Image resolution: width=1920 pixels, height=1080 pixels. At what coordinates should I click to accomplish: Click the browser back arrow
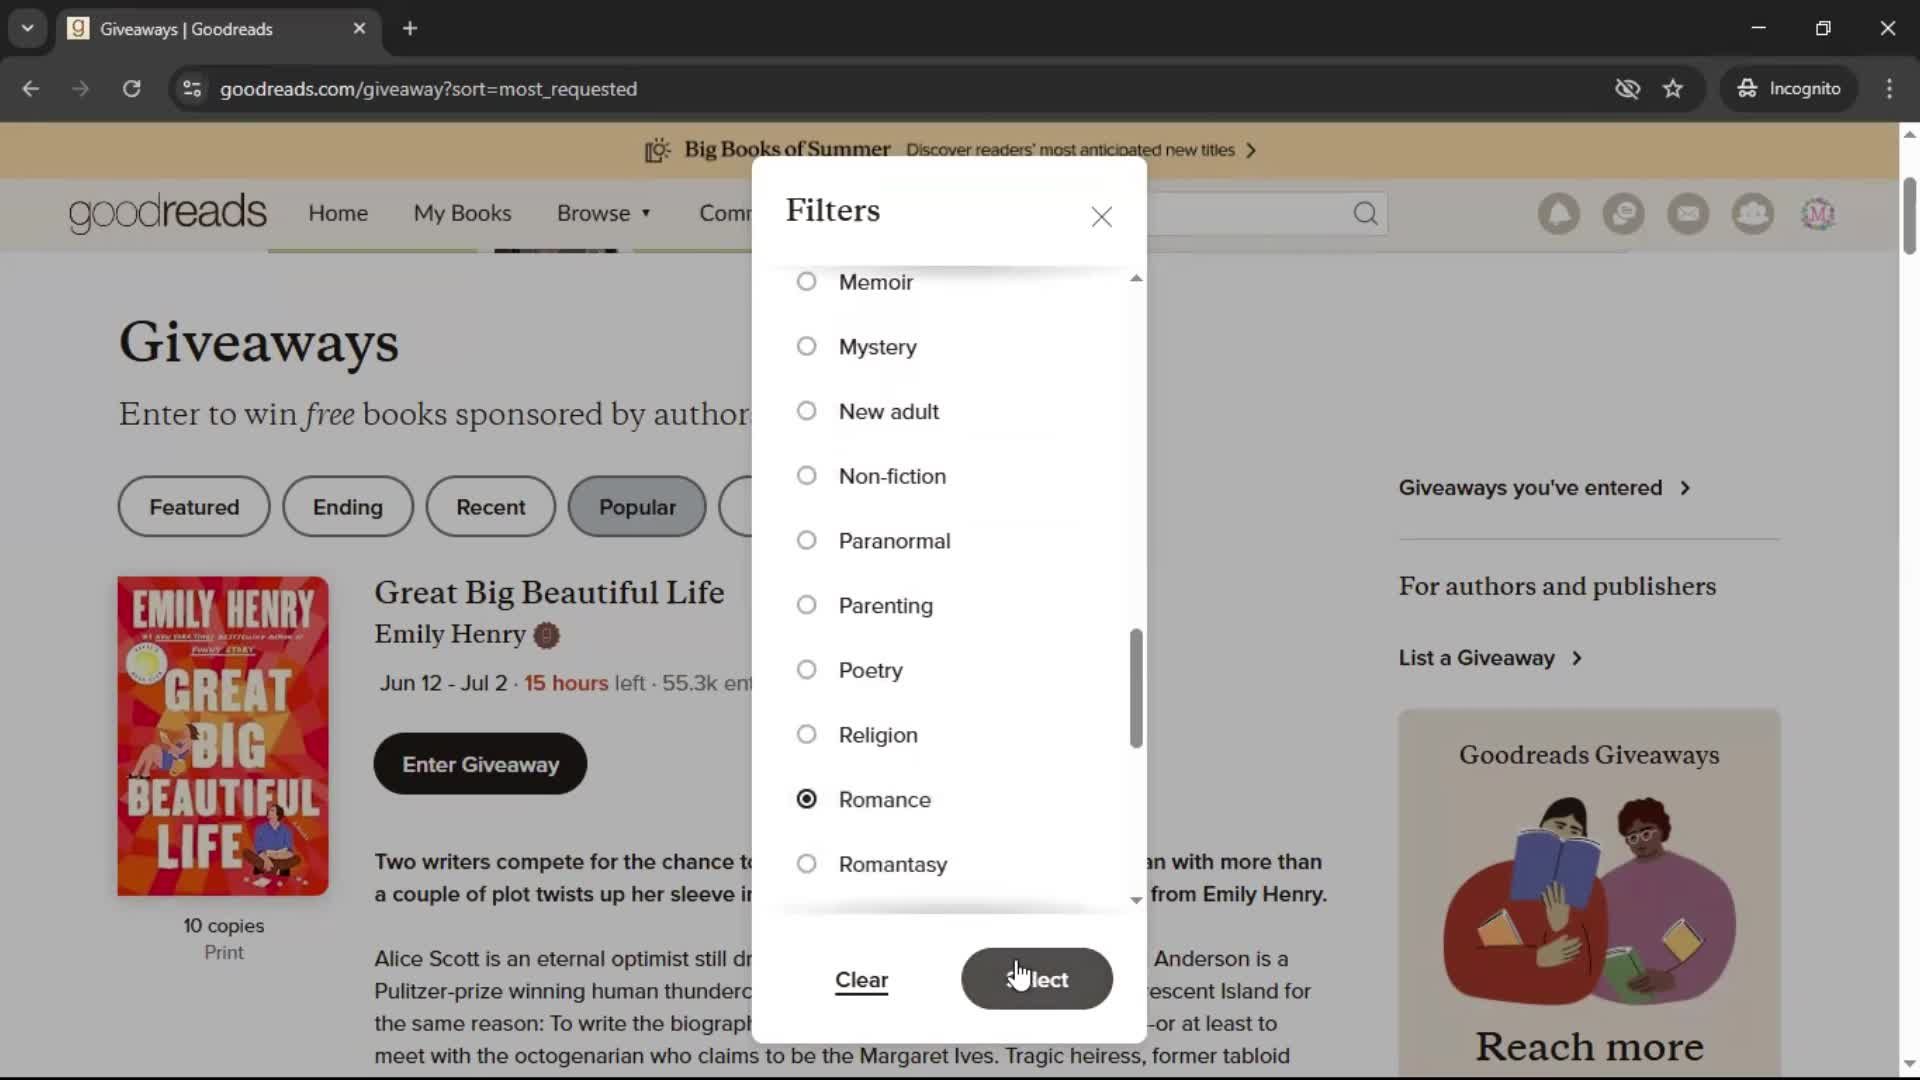pyautogui.click(x=31, y=89)
